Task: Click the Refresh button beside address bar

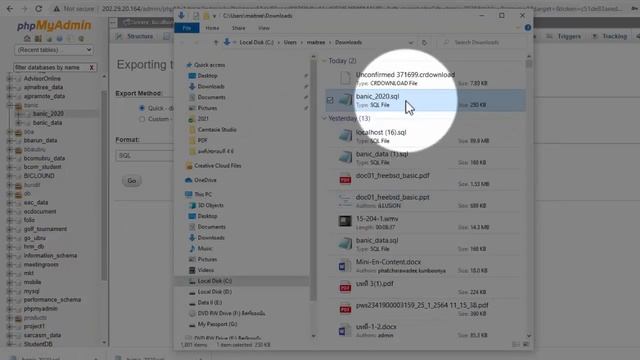Action: pos(424,42)
